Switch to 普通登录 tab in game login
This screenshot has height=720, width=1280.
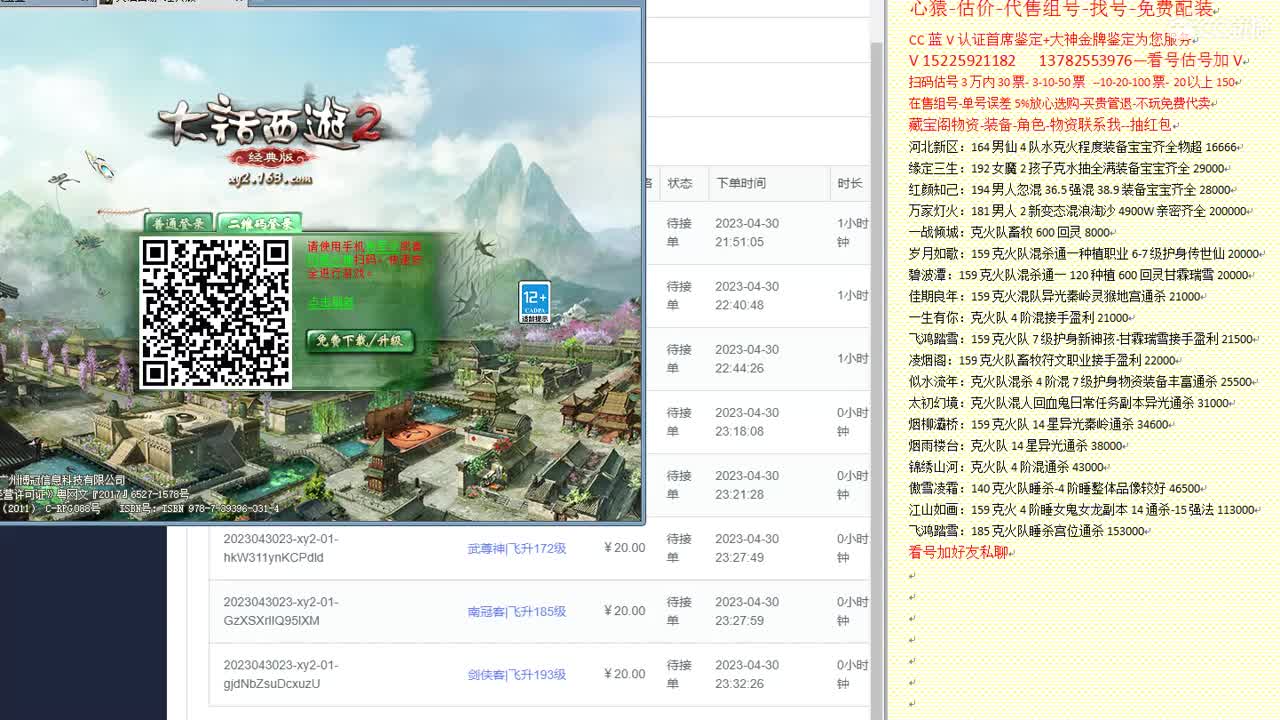[180, 224]
